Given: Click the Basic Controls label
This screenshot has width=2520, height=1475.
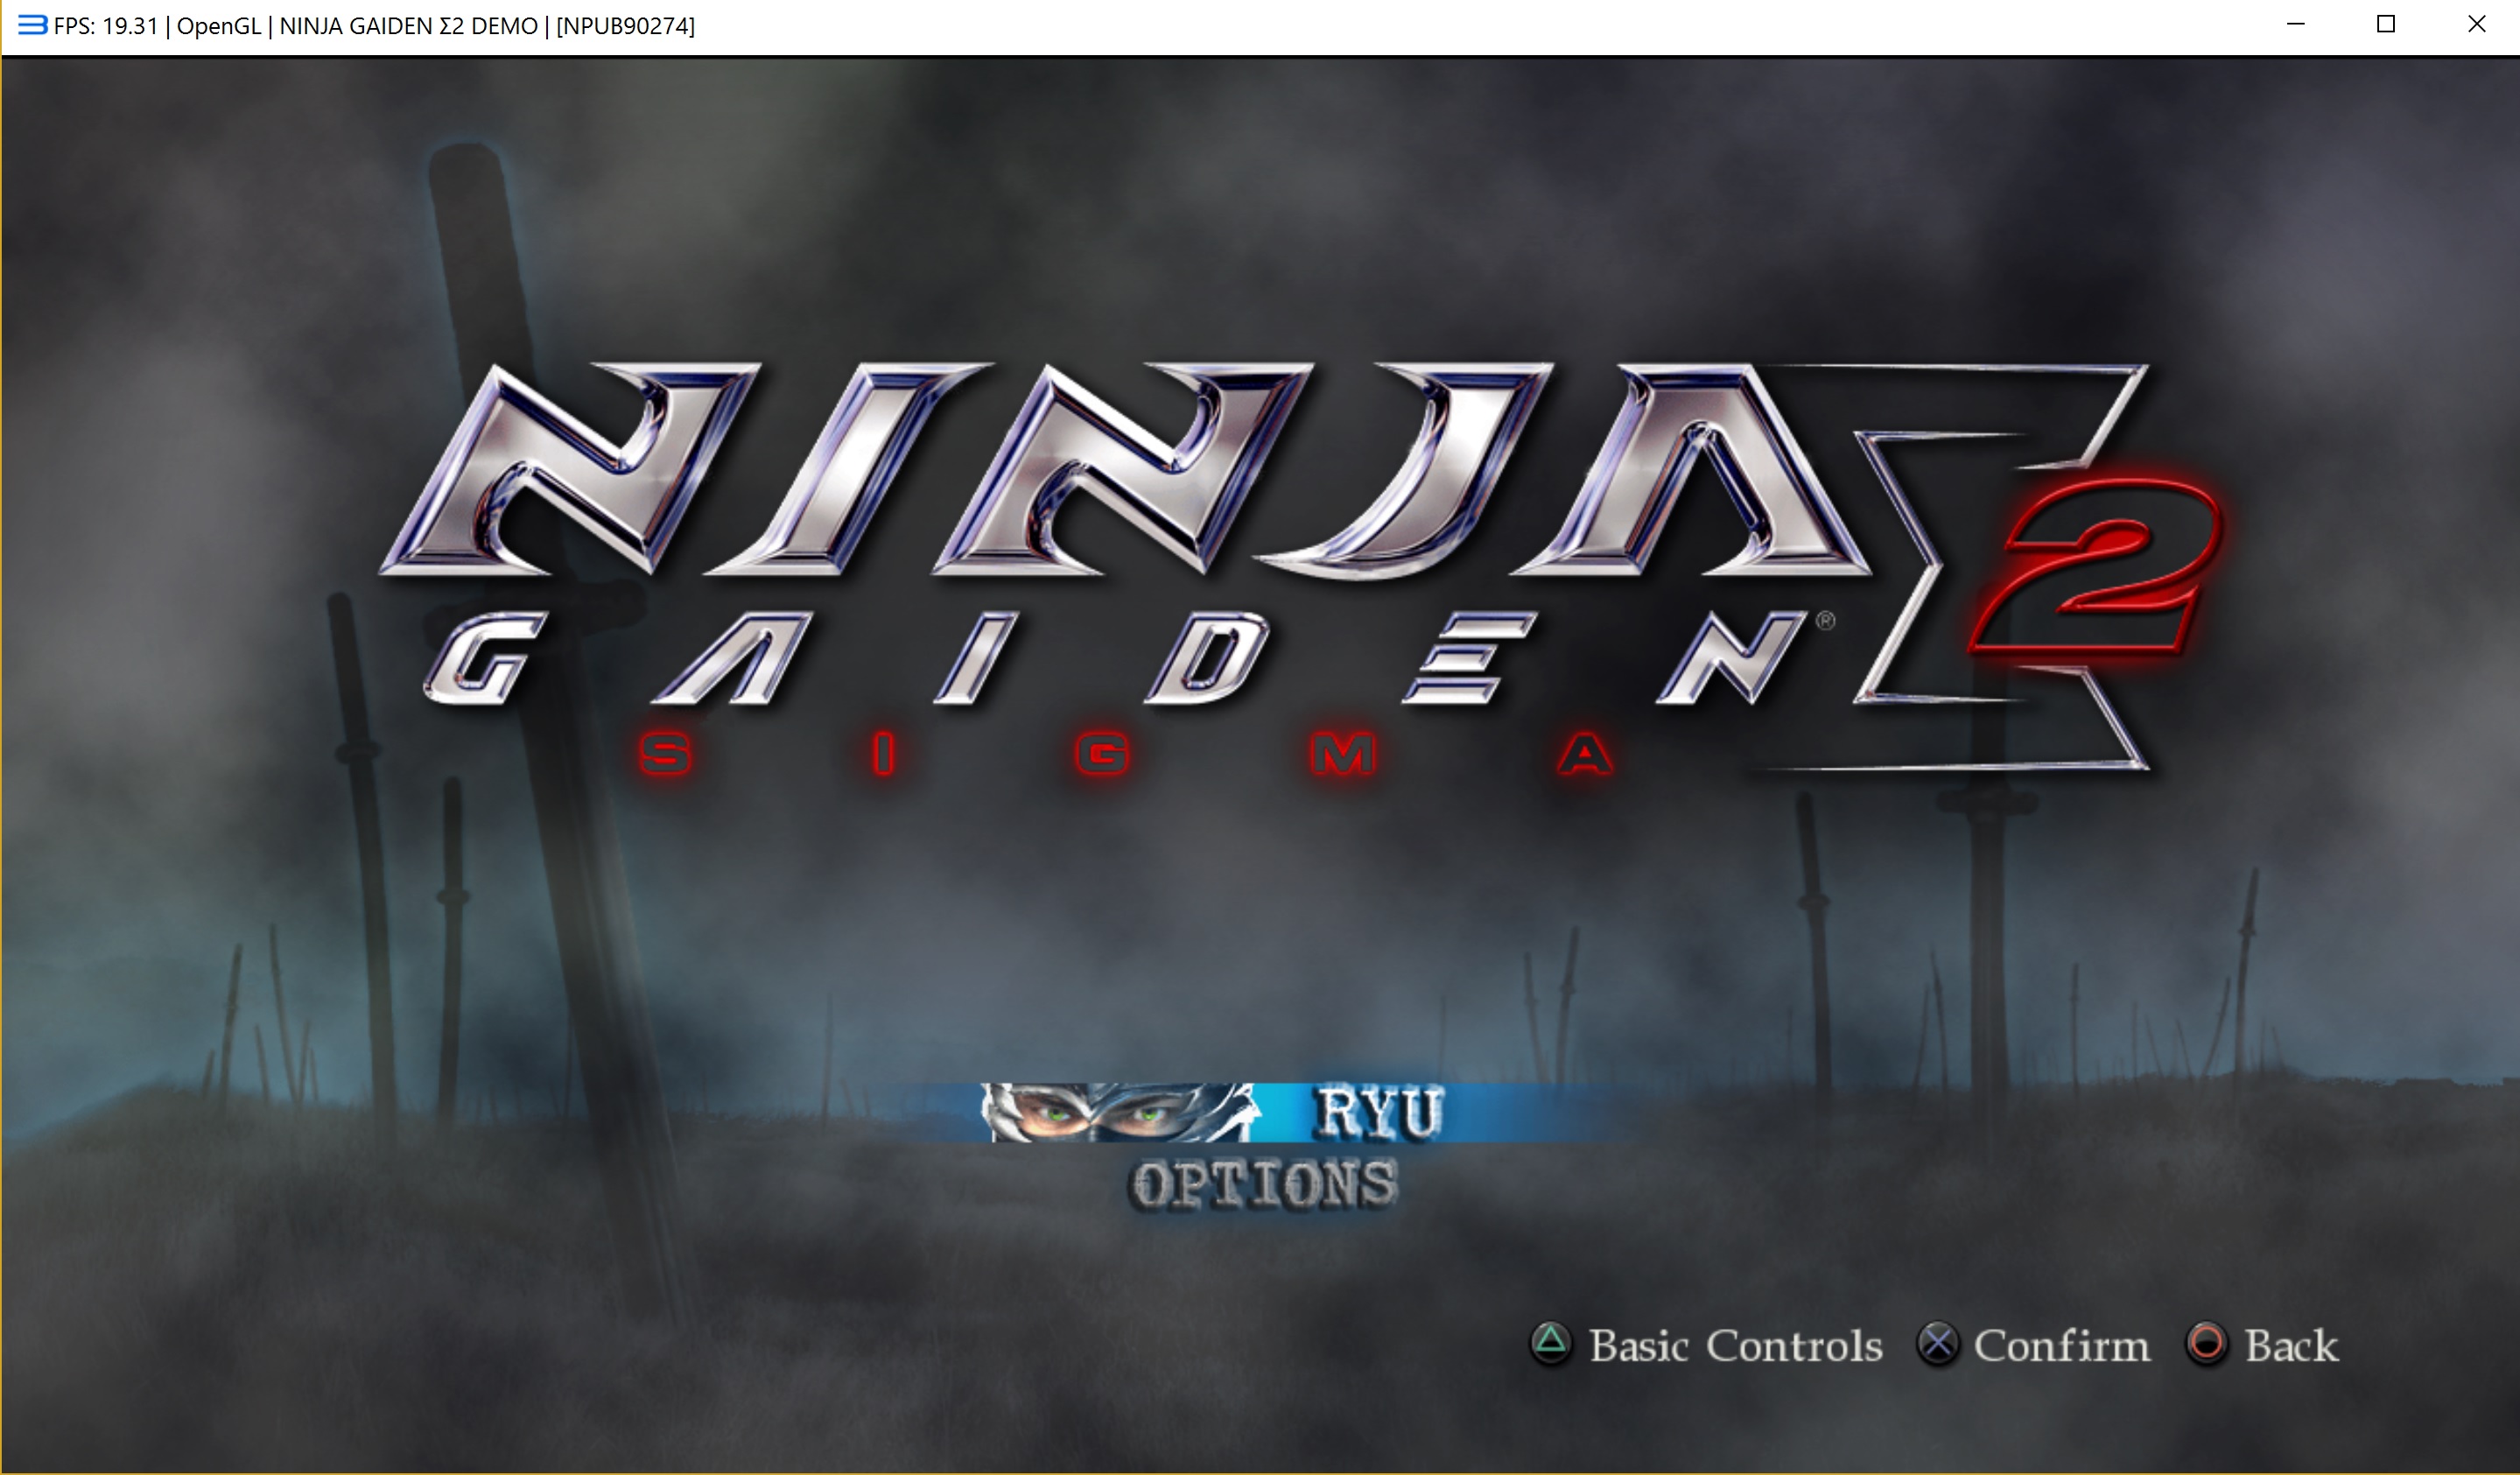Looking at the screenshot, I should pyautogui.click(x=1735, y=1345).
